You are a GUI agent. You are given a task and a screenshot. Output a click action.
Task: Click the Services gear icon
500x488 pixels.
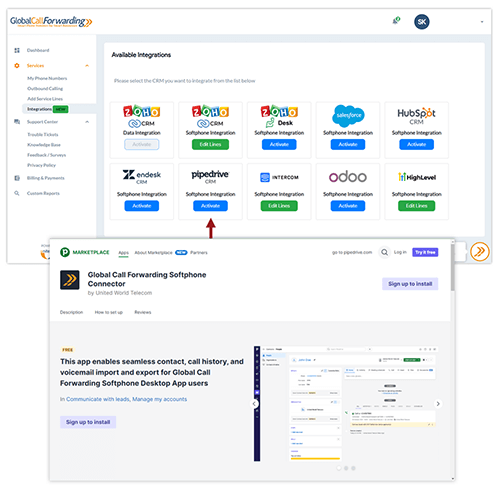[x=17, y=66]
